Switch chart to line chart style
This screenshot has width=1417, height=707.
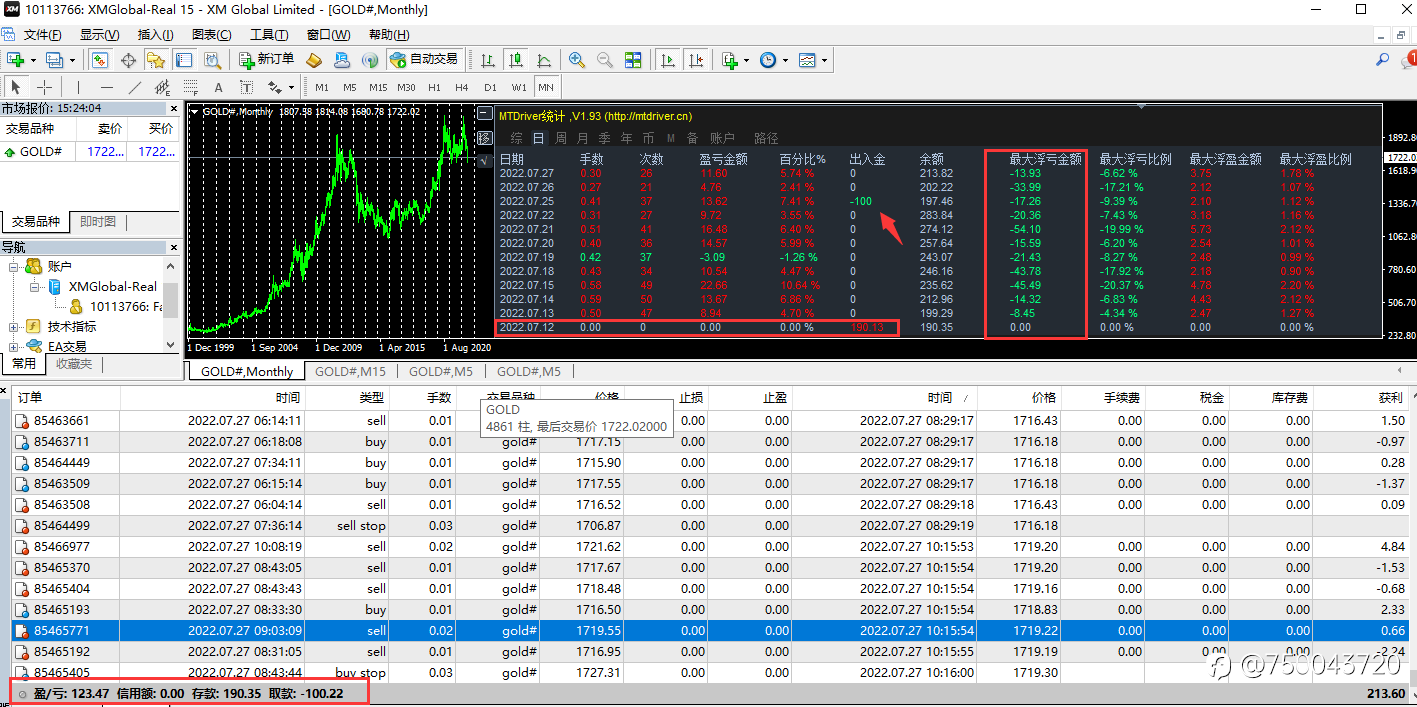(544, 60)
